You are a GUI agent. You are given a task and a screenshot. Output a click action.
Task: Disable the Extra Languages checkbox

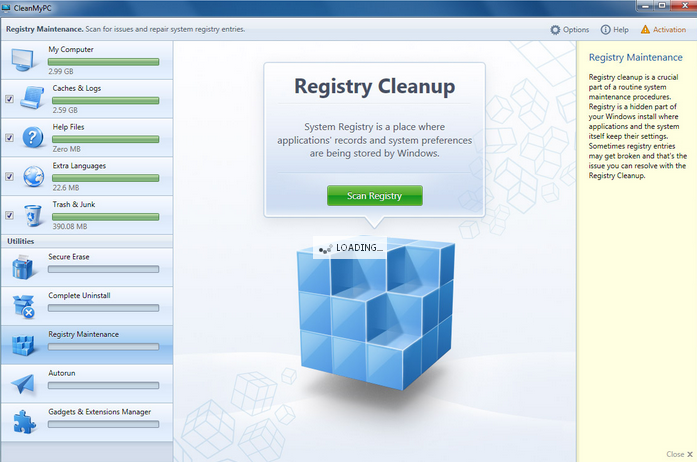click(9, 176)
